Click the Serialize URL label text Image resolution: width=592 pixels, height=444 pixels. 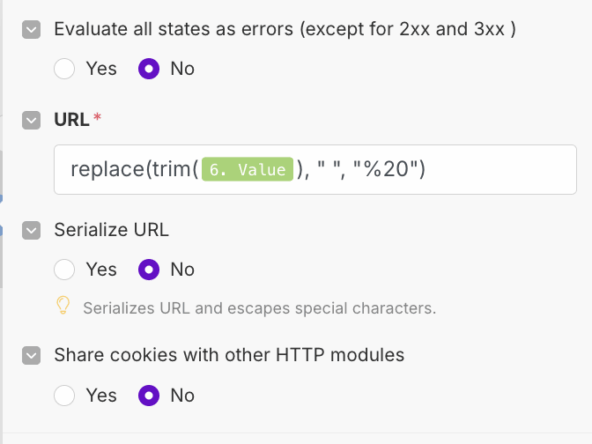click(111, 230)
